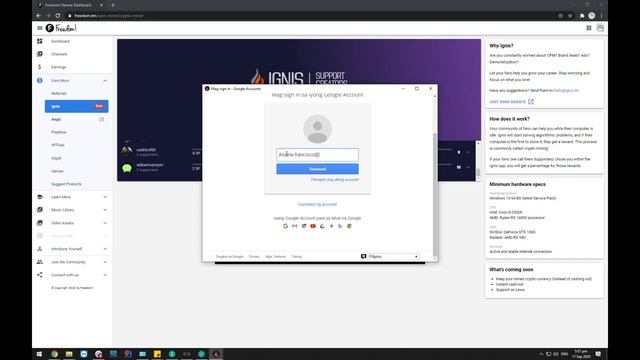Image resolution: width=640 pixels, height=360 pixels.
Task: Expand the Connect with us section chevron
Action: pos(105,275)
